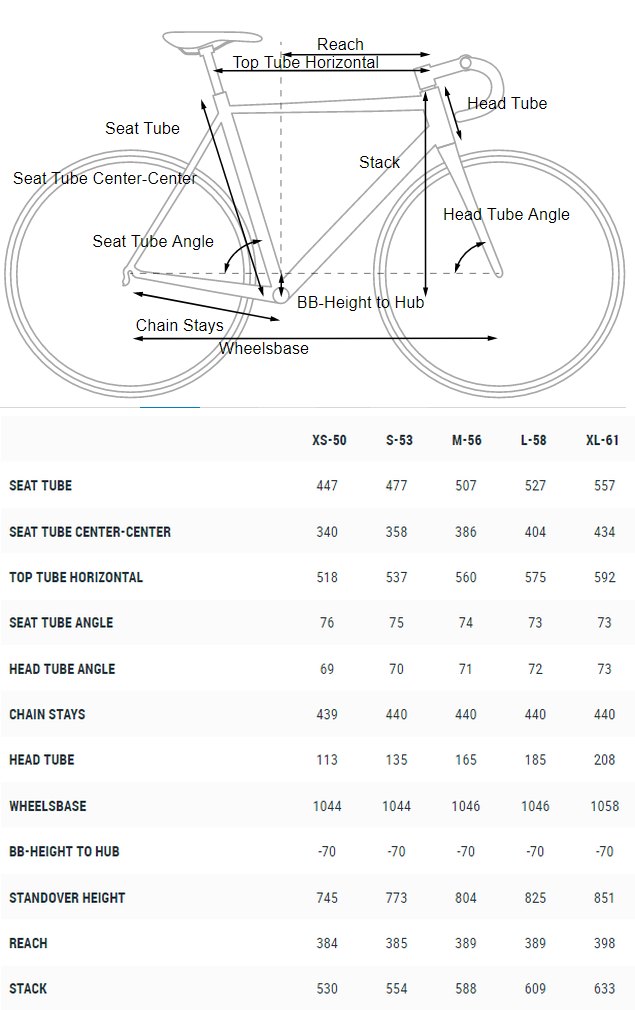Viewport: 635px width, 1010px height.
Task: Click the BB-Height to Hub diagram label
Action: tap(361, 302)
